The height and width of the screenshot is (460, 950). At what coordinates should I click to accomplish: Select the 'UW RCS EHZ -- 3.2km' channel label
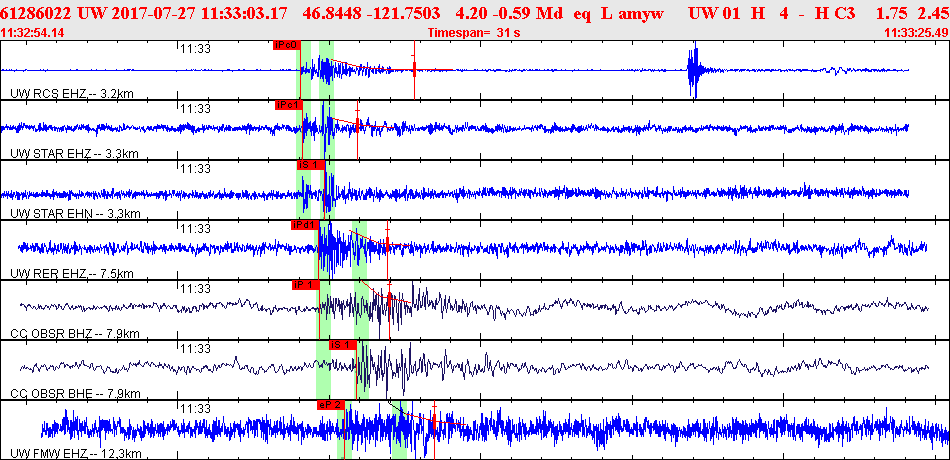[72, 93]
